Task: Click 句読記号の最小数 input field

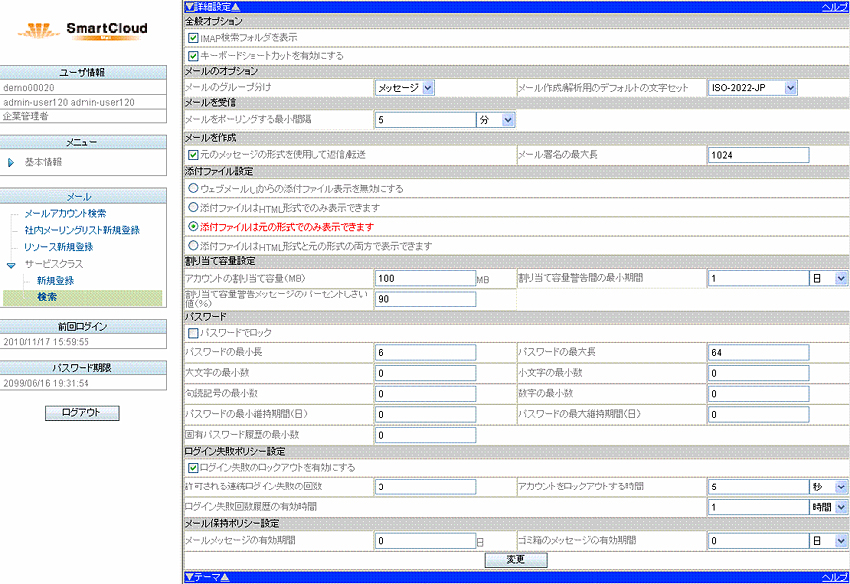Action: [x=425, y=394]
